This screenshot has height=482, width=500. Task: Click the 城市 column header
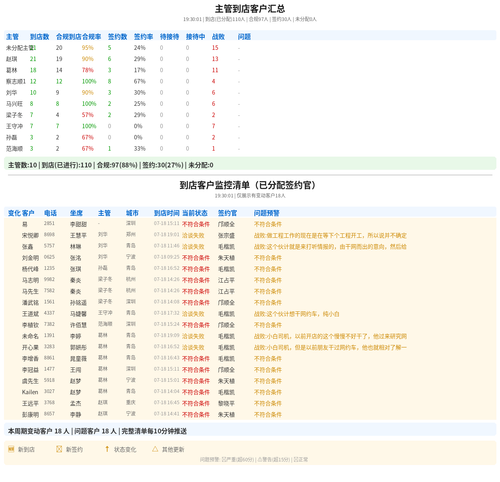click(x=132, y=213)
